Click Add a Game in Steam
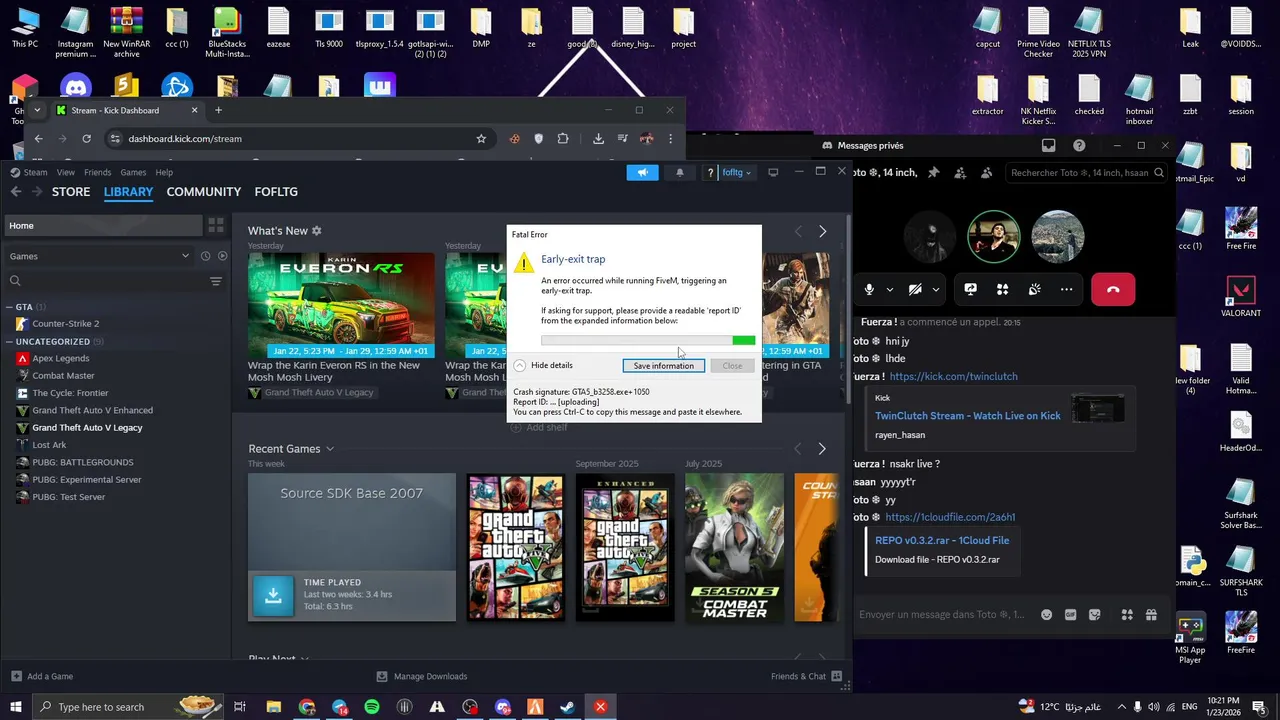Image resolution: width=1280 pixels, height=720 pixels. click(41, 676)
